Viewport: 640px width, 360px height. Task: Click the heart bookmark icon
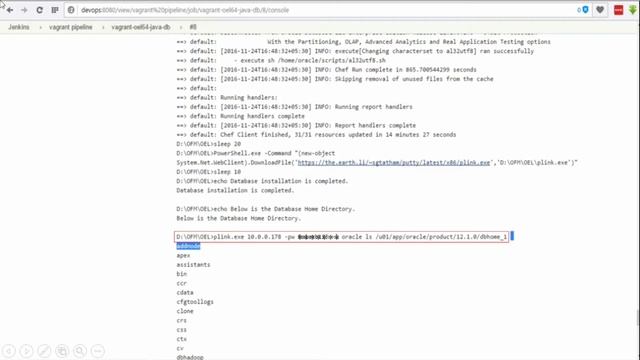pyautogui.click(x=600, y=10)
